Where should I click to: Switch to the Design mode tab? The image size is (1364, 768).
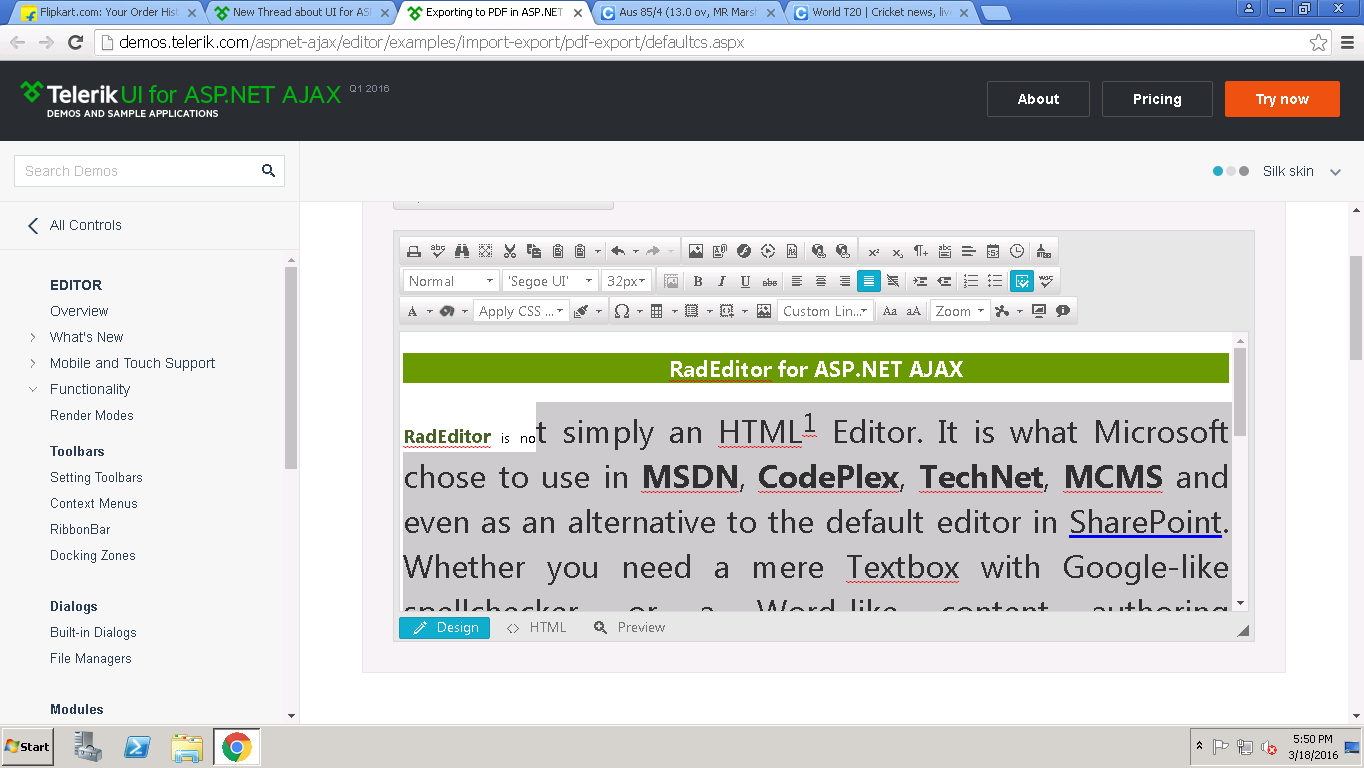coord(445,627)
